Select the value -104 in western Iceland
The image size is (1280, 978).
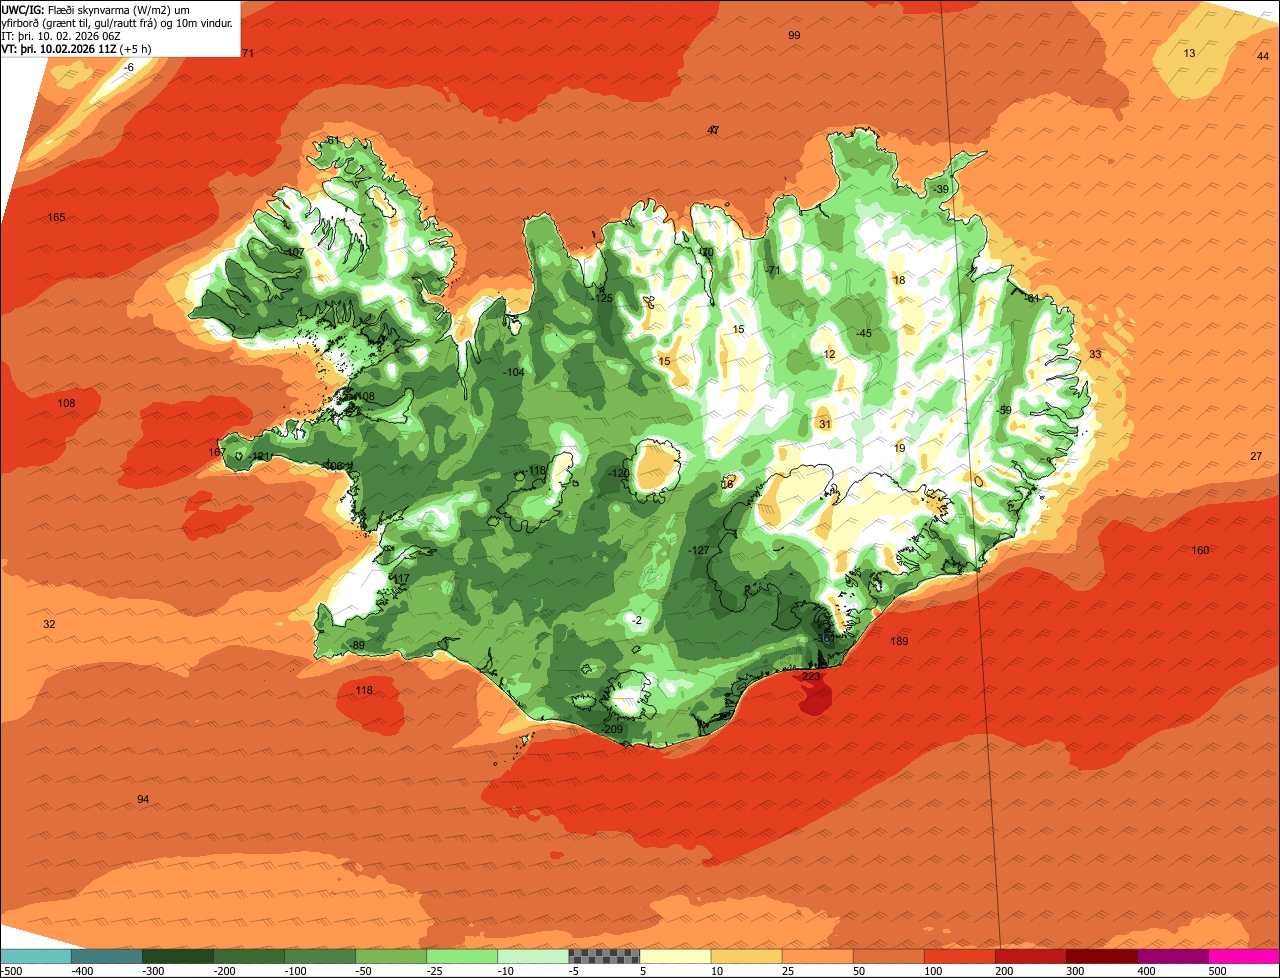coord(514,372)
